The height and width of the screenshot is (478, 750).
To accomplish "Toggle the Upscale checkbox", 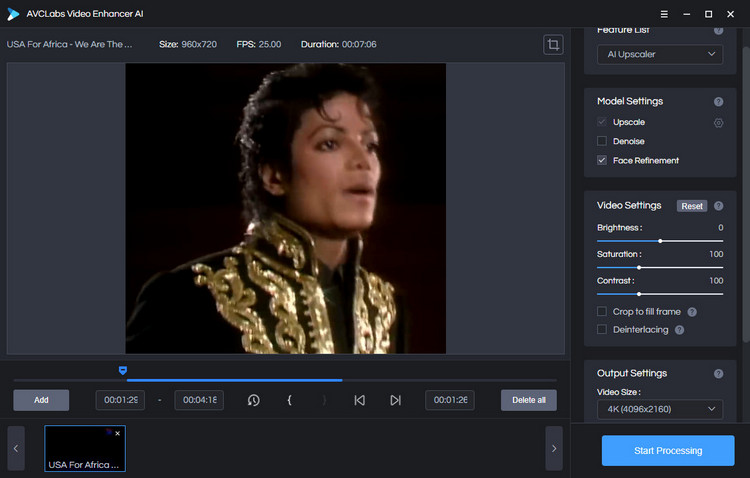I will 602,122.
